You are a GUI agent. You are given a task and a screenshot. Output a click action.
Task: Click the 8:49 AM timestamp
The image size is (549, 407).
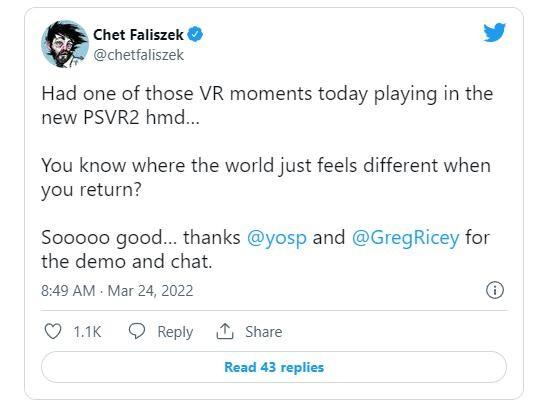(x=68, y=291)
